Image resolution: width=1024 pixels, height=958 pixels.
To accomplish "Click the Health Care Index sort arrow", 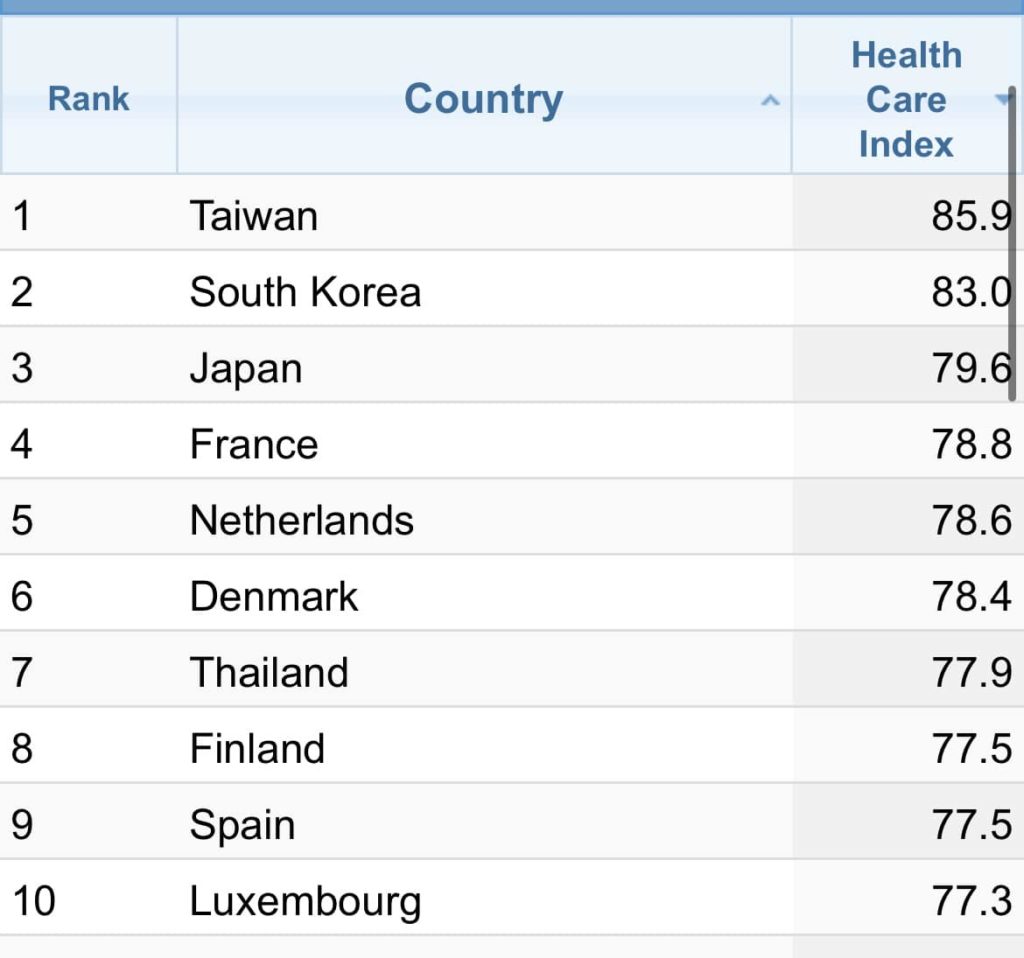I will click(1002, 99).
